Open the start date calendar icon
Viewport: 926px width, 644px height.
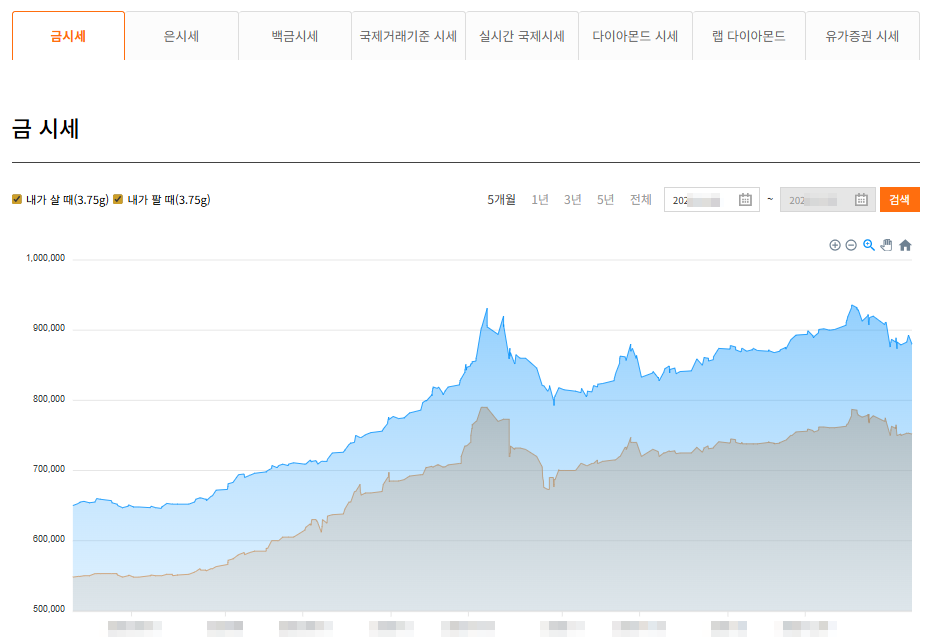pos(744,199)
